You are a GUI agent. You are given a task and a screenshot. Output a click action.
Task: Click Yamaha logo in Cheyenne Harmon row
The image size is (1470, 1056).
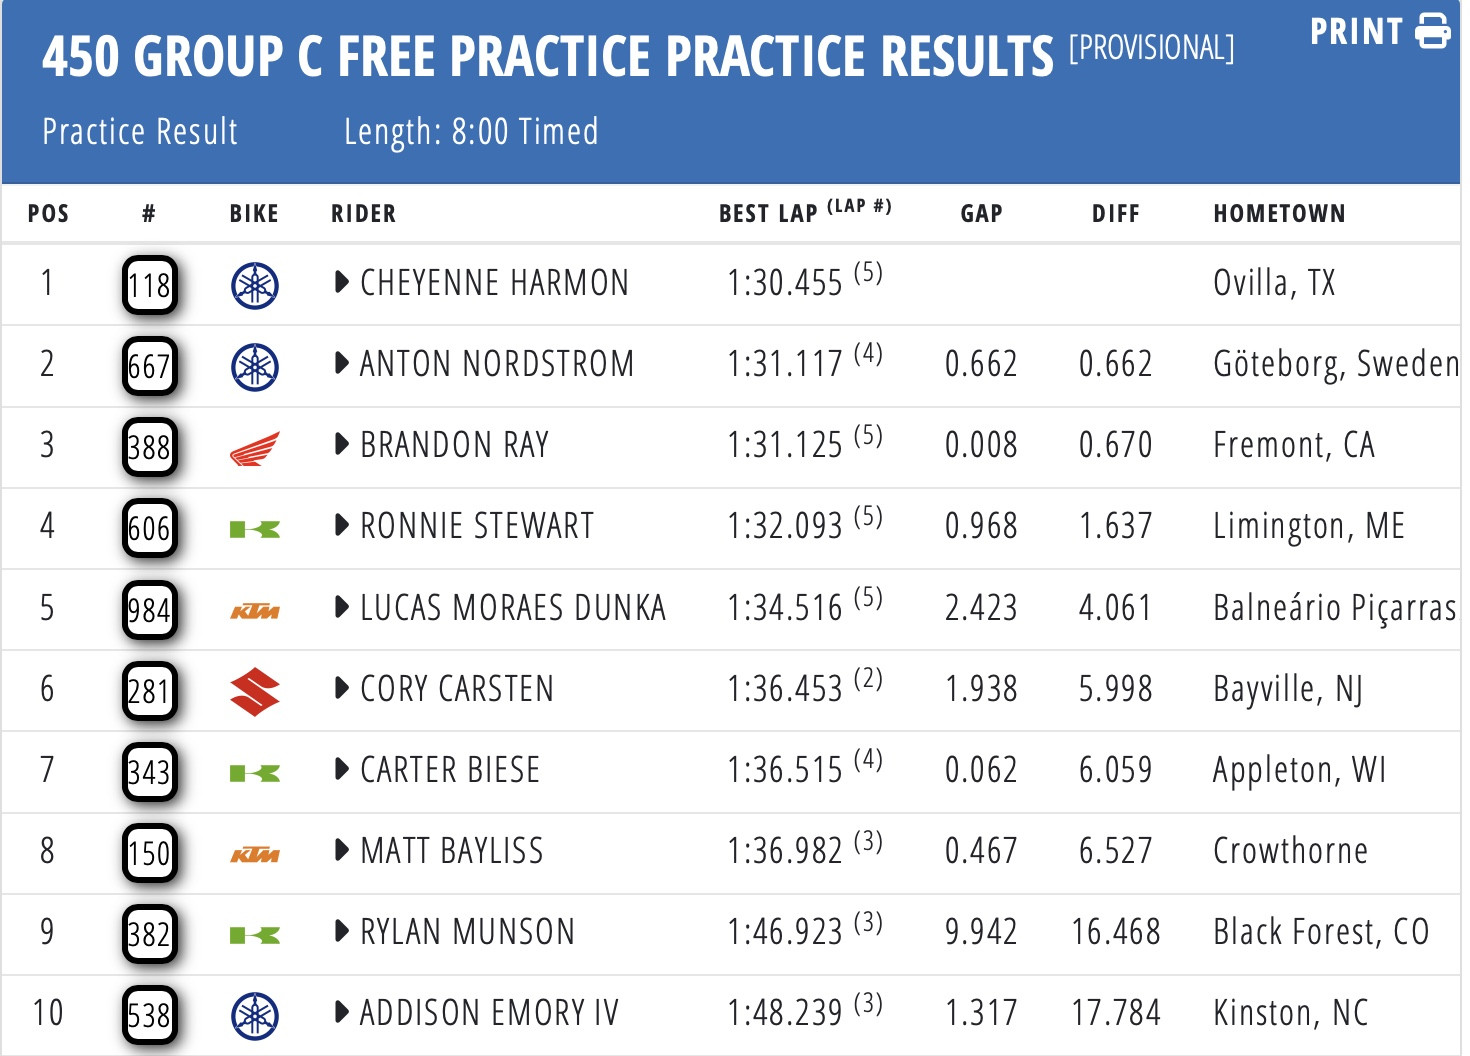tap(254, 286)
